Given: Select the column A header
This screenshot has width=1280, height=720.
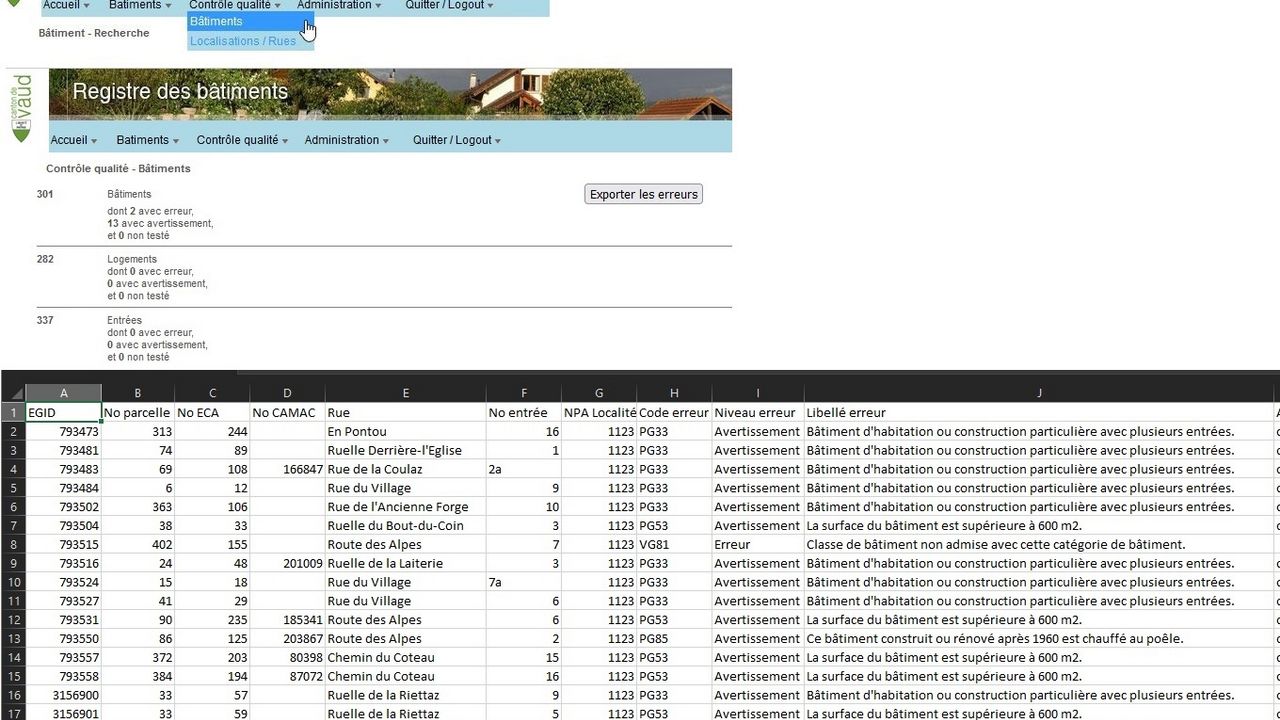Looking at the screenshot, I should coord(64,393).
